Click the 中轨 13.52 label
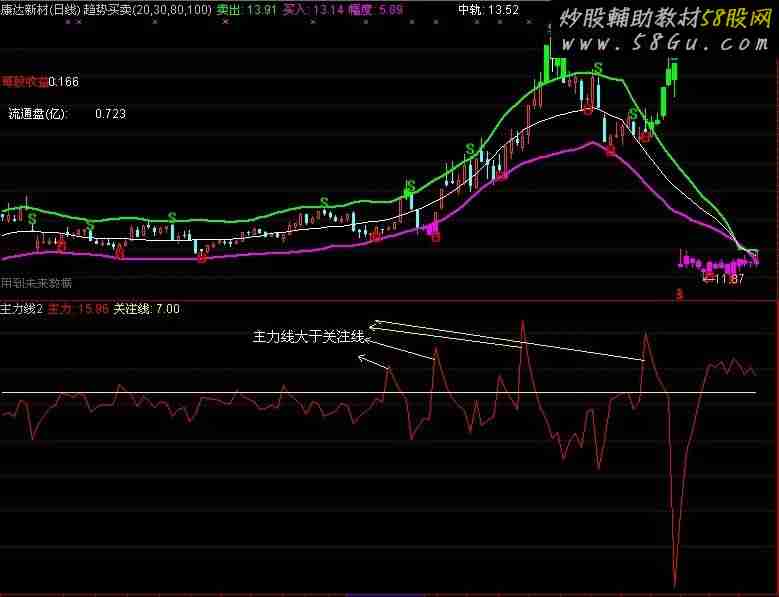Image resolution: width=779 pixels, height=597 pixels. click(487, 9)
